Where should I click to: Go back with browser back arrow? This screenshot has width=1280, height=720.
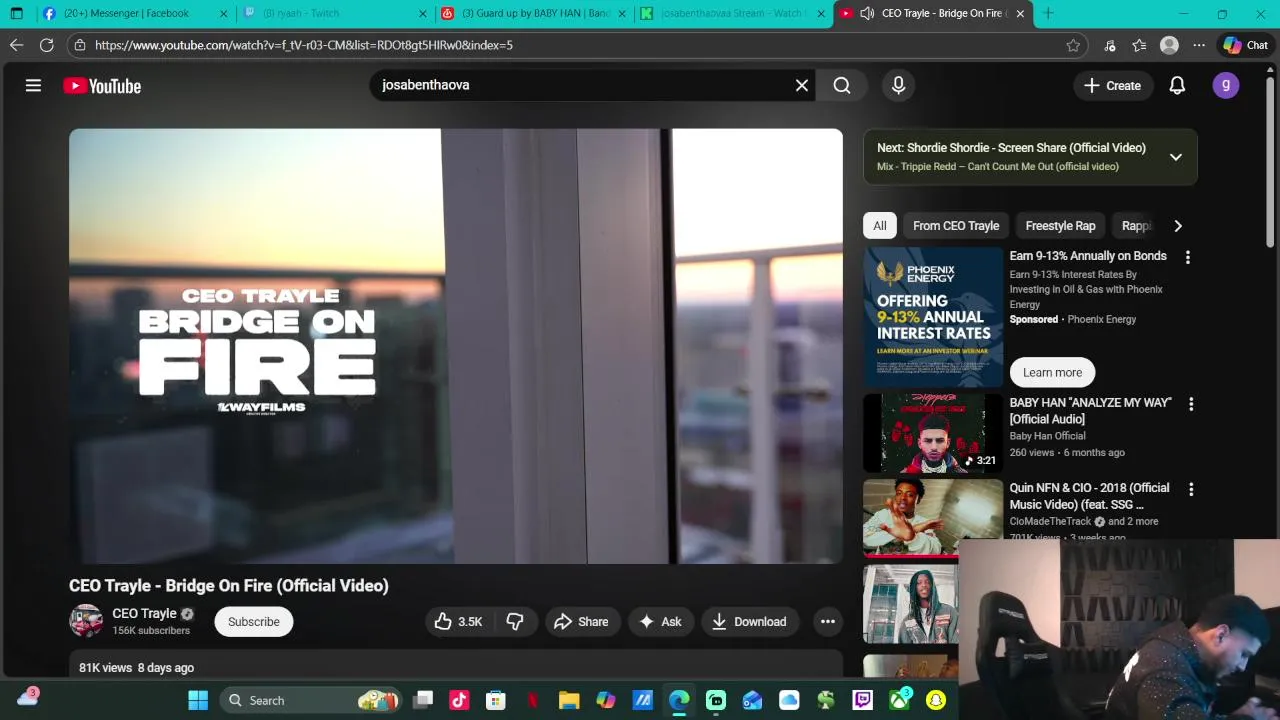point(16,45)
